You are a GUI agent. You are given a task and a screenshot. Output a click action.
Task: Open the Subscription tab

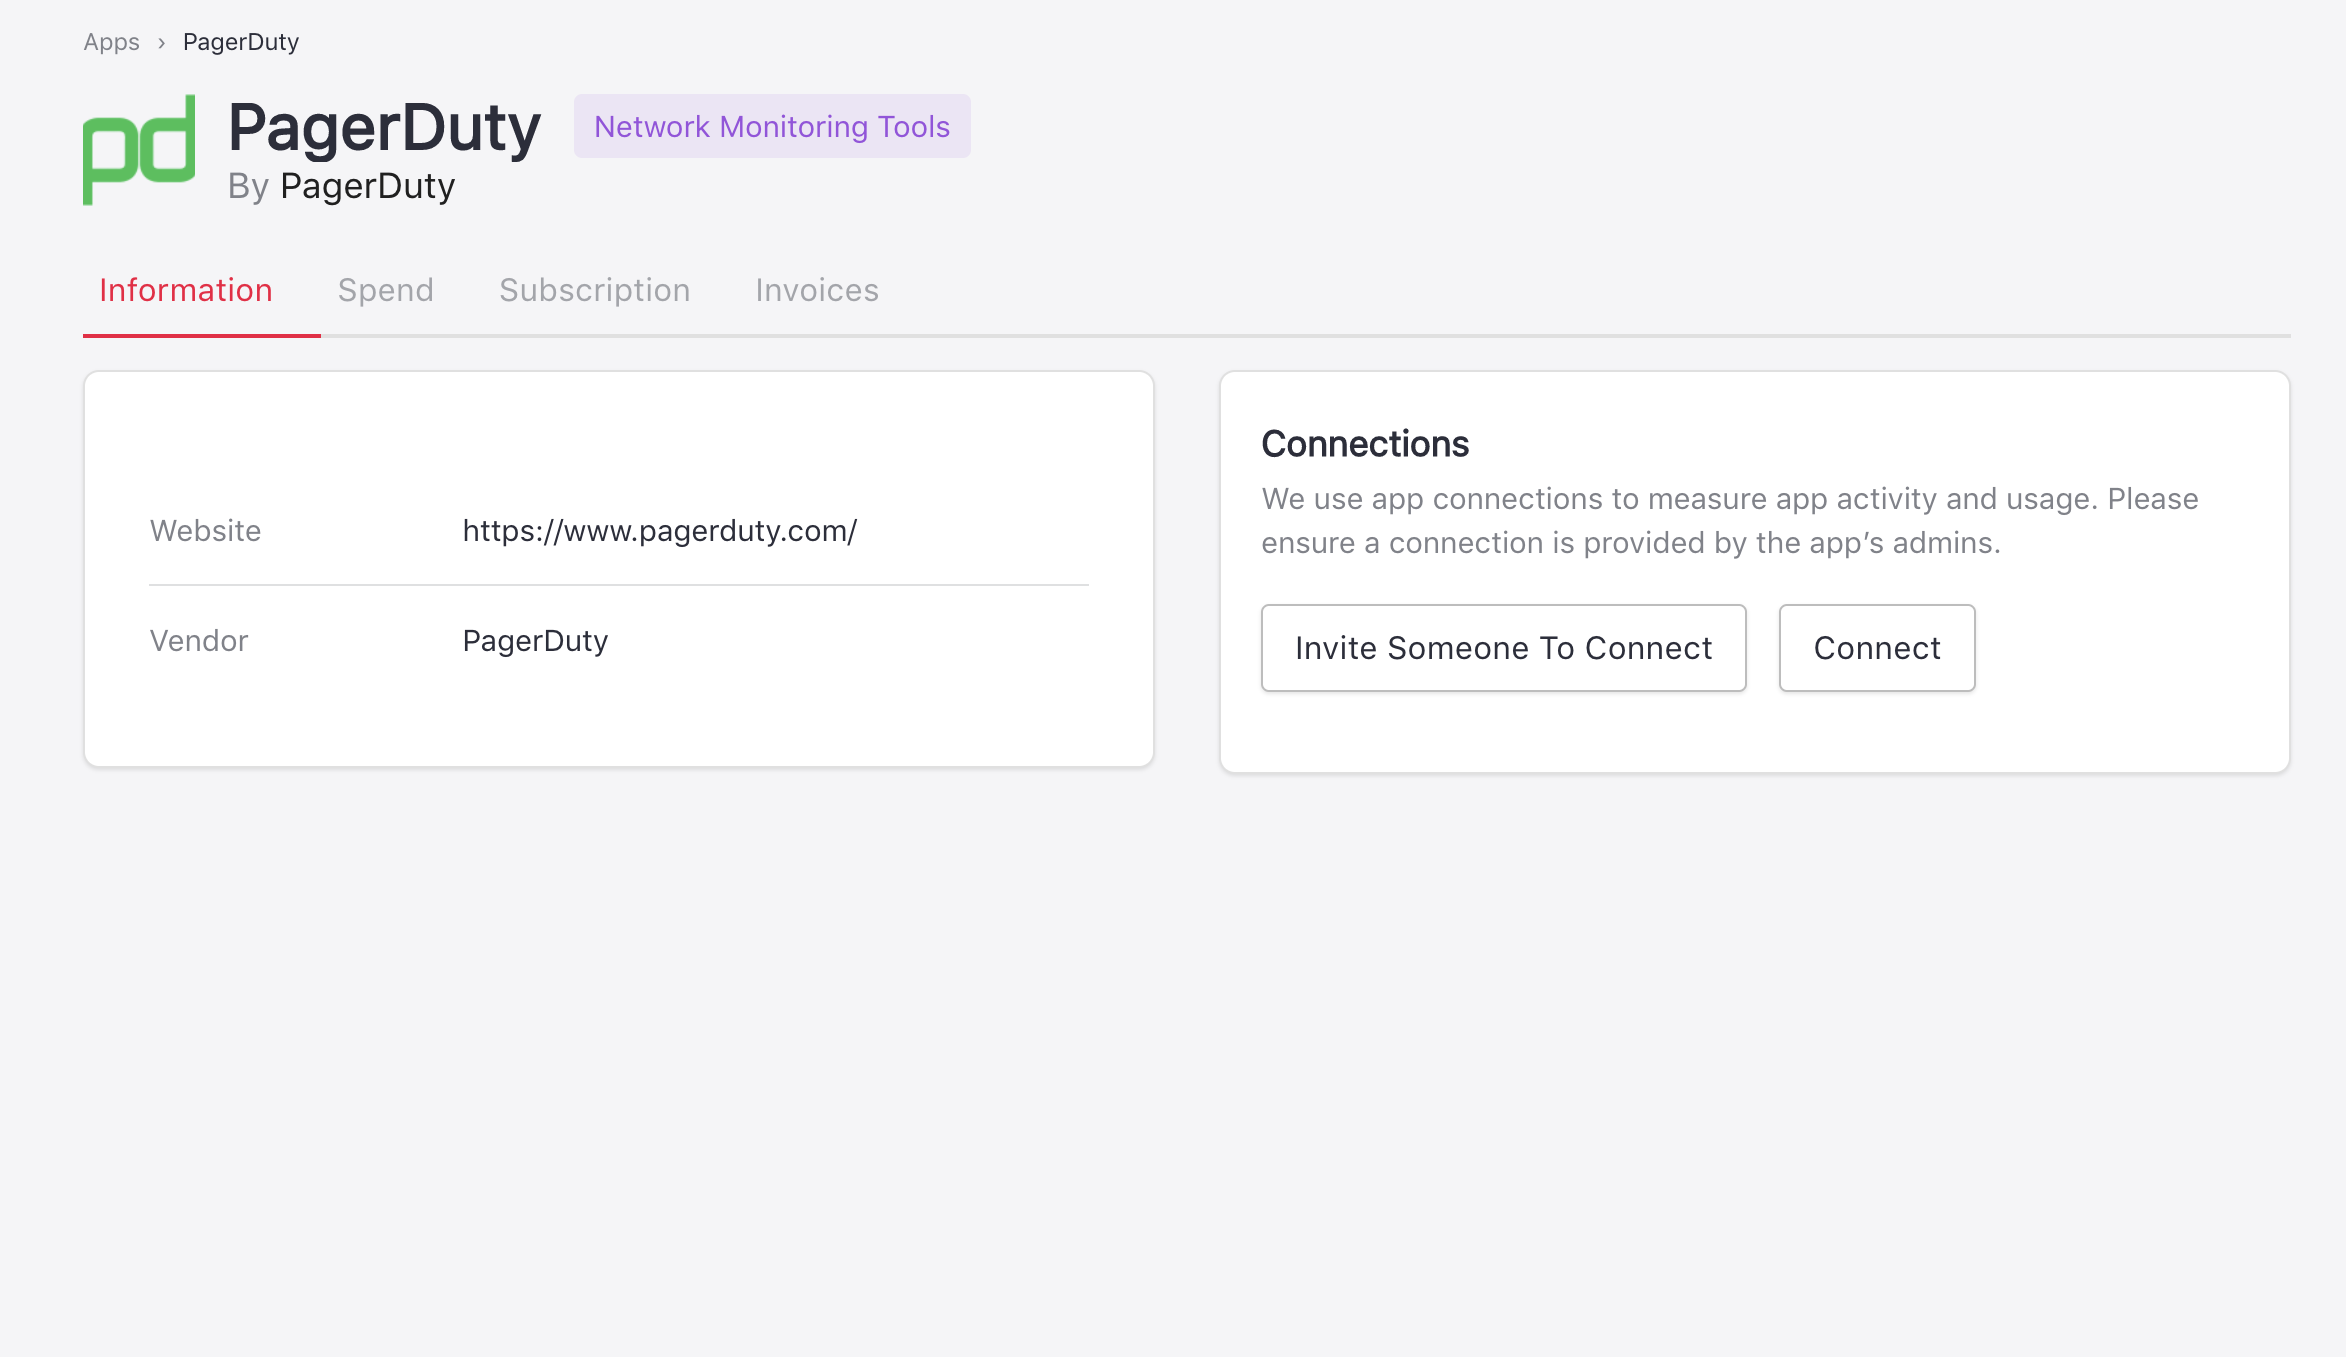coord(594,290)
